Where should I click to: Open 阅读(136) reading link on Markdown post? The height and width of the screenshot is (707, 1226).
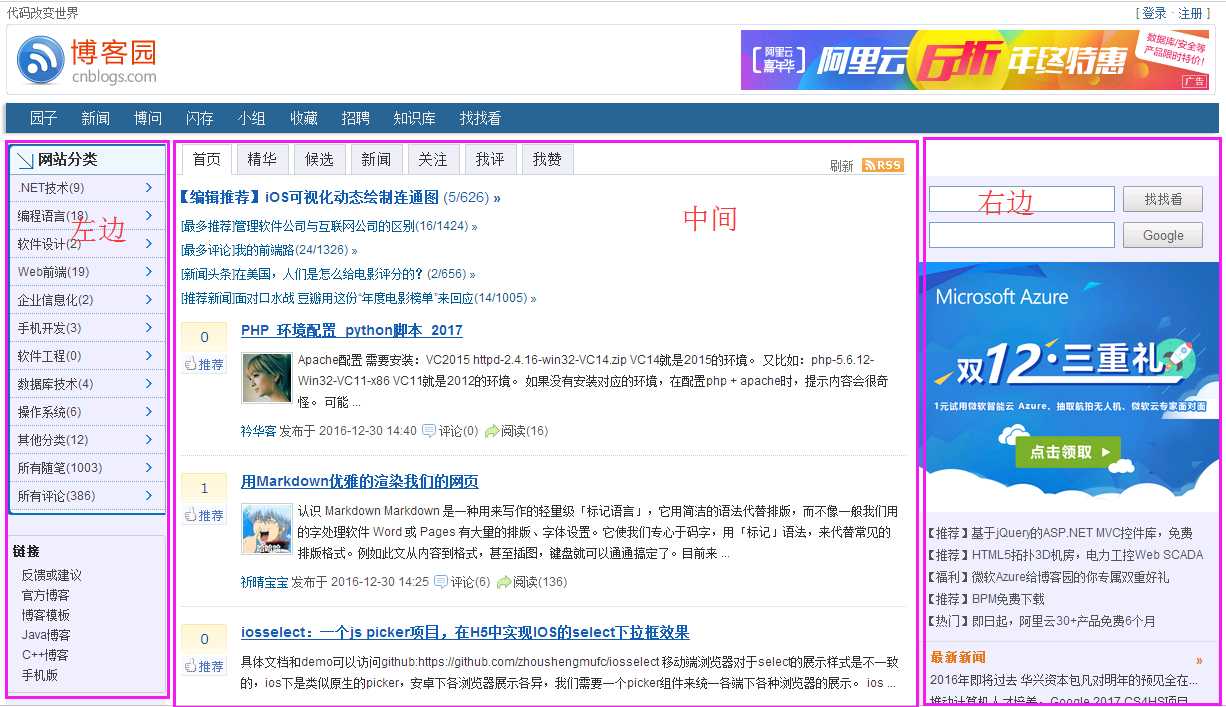(x=532, y=582)
